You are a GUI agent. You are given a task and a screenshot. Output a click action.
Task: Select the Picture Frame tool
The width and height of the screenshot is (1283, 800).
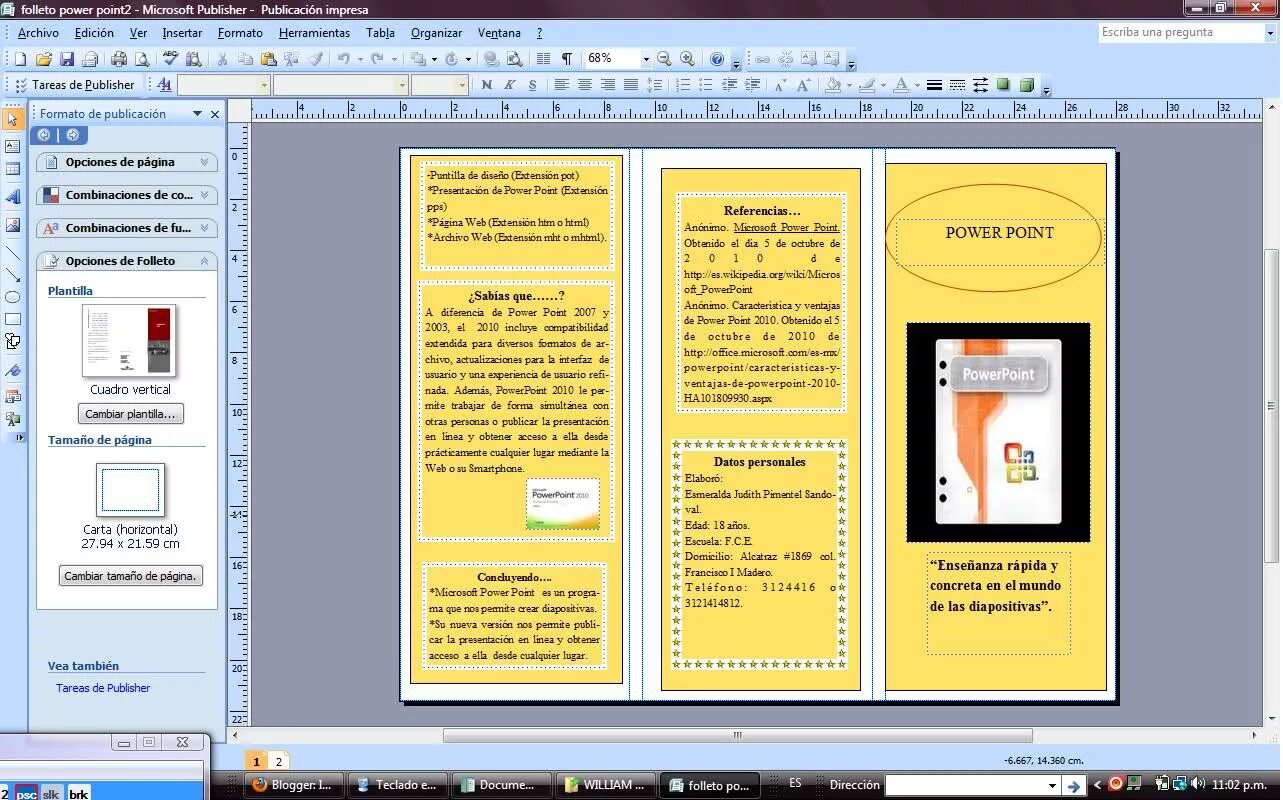pos(12,226)
